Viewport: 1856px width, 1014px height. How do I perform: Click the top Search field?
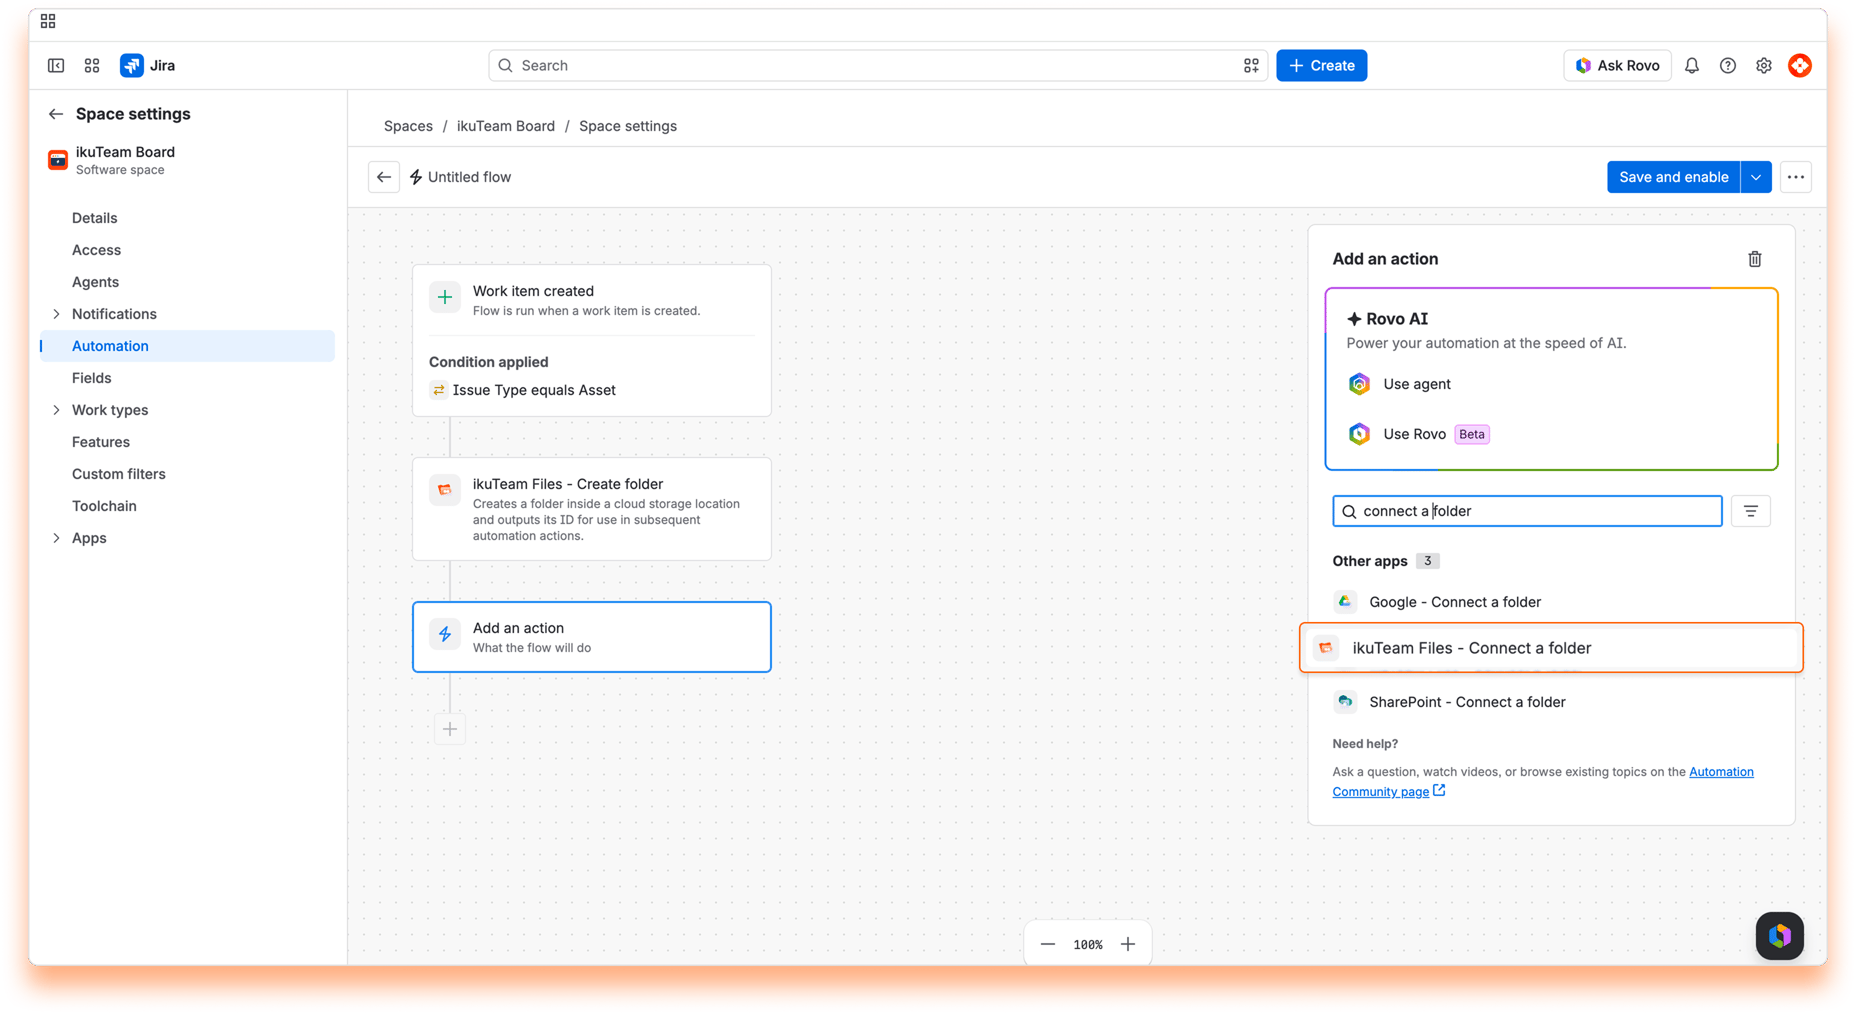[x=878, y=65]
